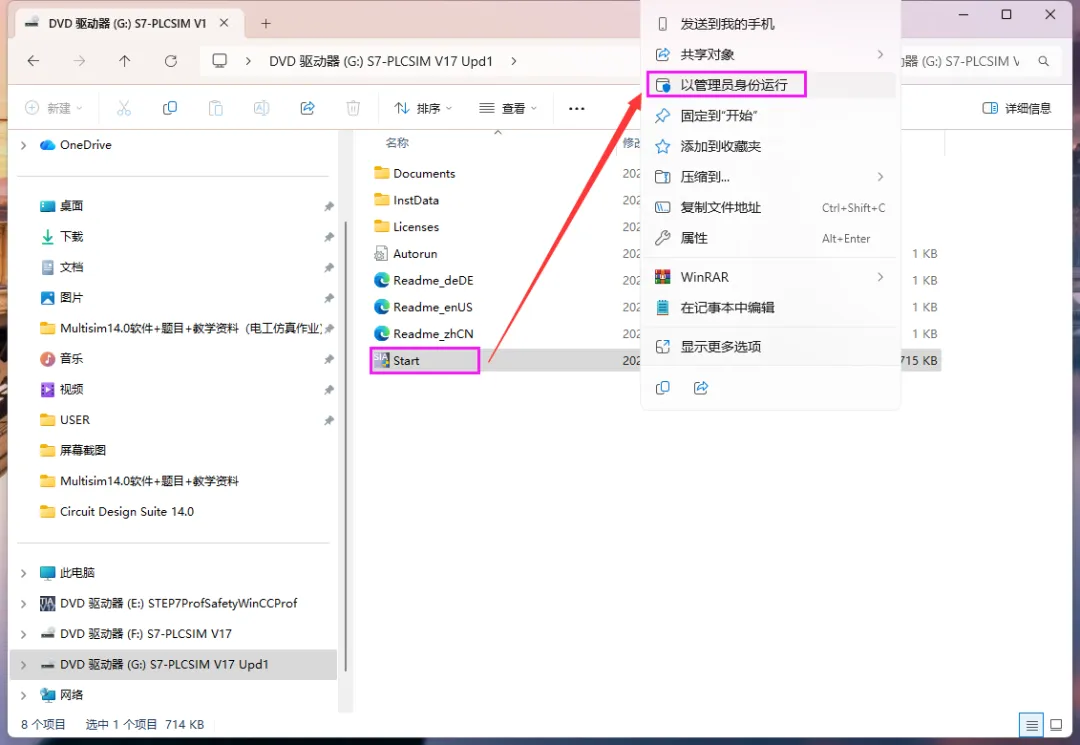Expand DVD drive (F:) S7-PLCSIM V17 node
The width and height of the screenshot is (1080, 745).
23,634
